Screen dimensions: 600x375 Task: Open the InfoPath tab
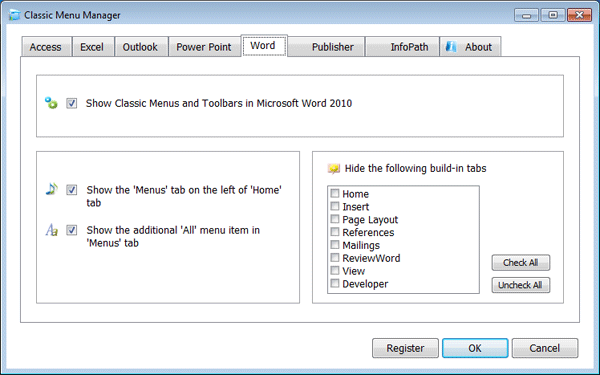pos(402,47)
